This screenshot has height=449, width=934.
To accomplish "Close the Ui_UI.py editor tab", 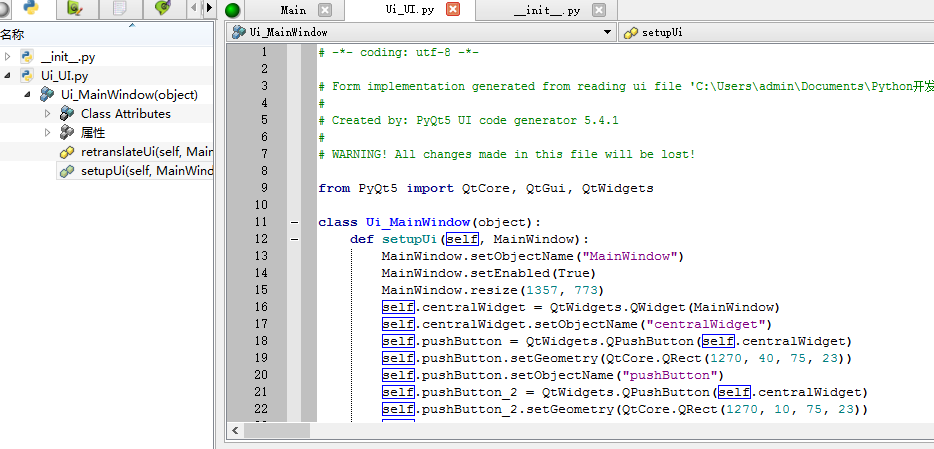I will coord(452,10).
